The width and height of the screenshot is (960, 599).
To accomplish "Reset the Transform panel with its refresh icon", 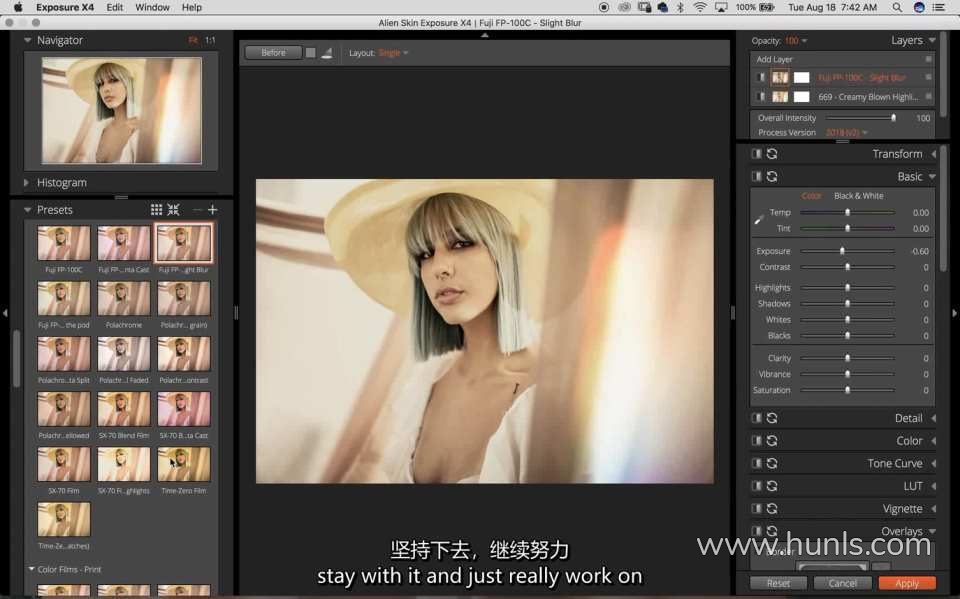I will pyautogui.click(x=771, y=154).
